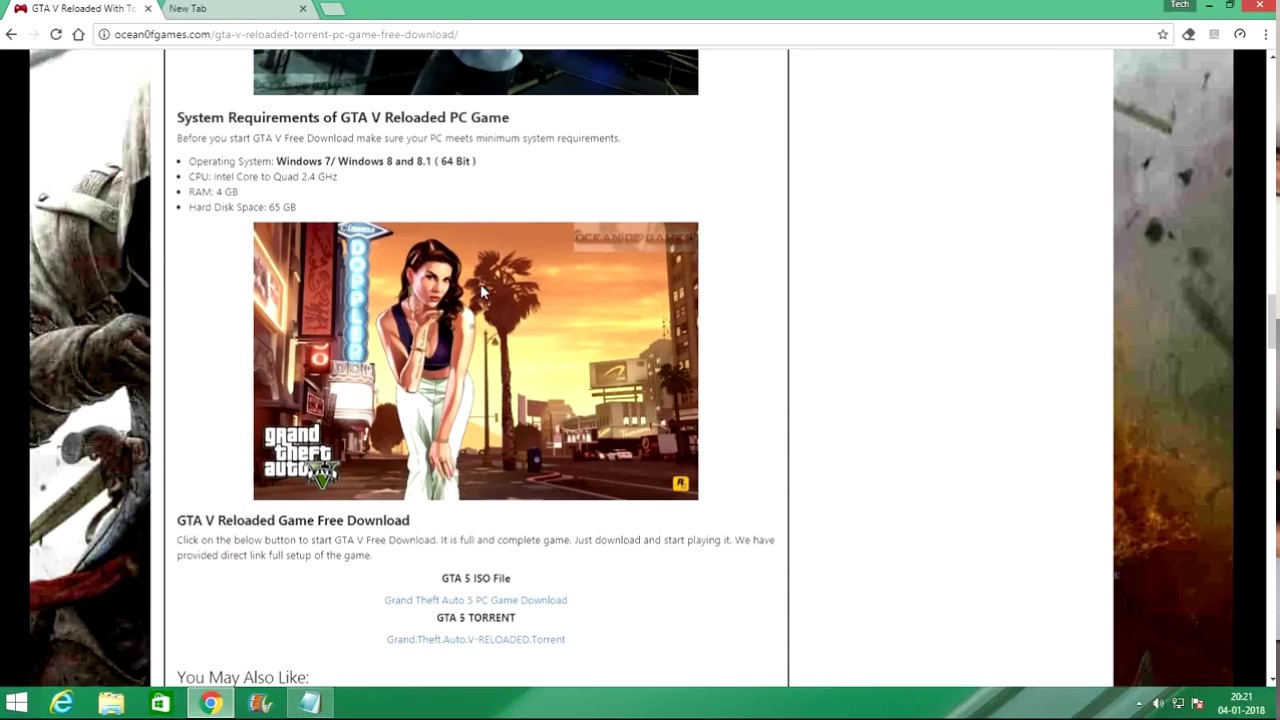
Task: Click the CPU: Intel Core to Quad line
Action: (x=263, y=177)
